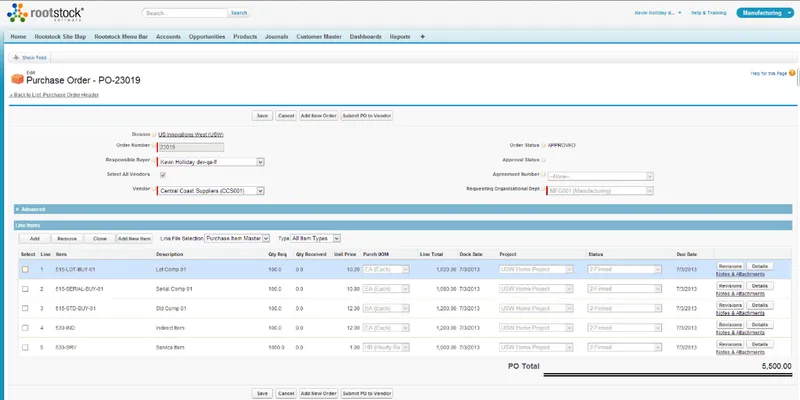Click the Search button in header
The image size is (800, 400).
tap(239, 13)
